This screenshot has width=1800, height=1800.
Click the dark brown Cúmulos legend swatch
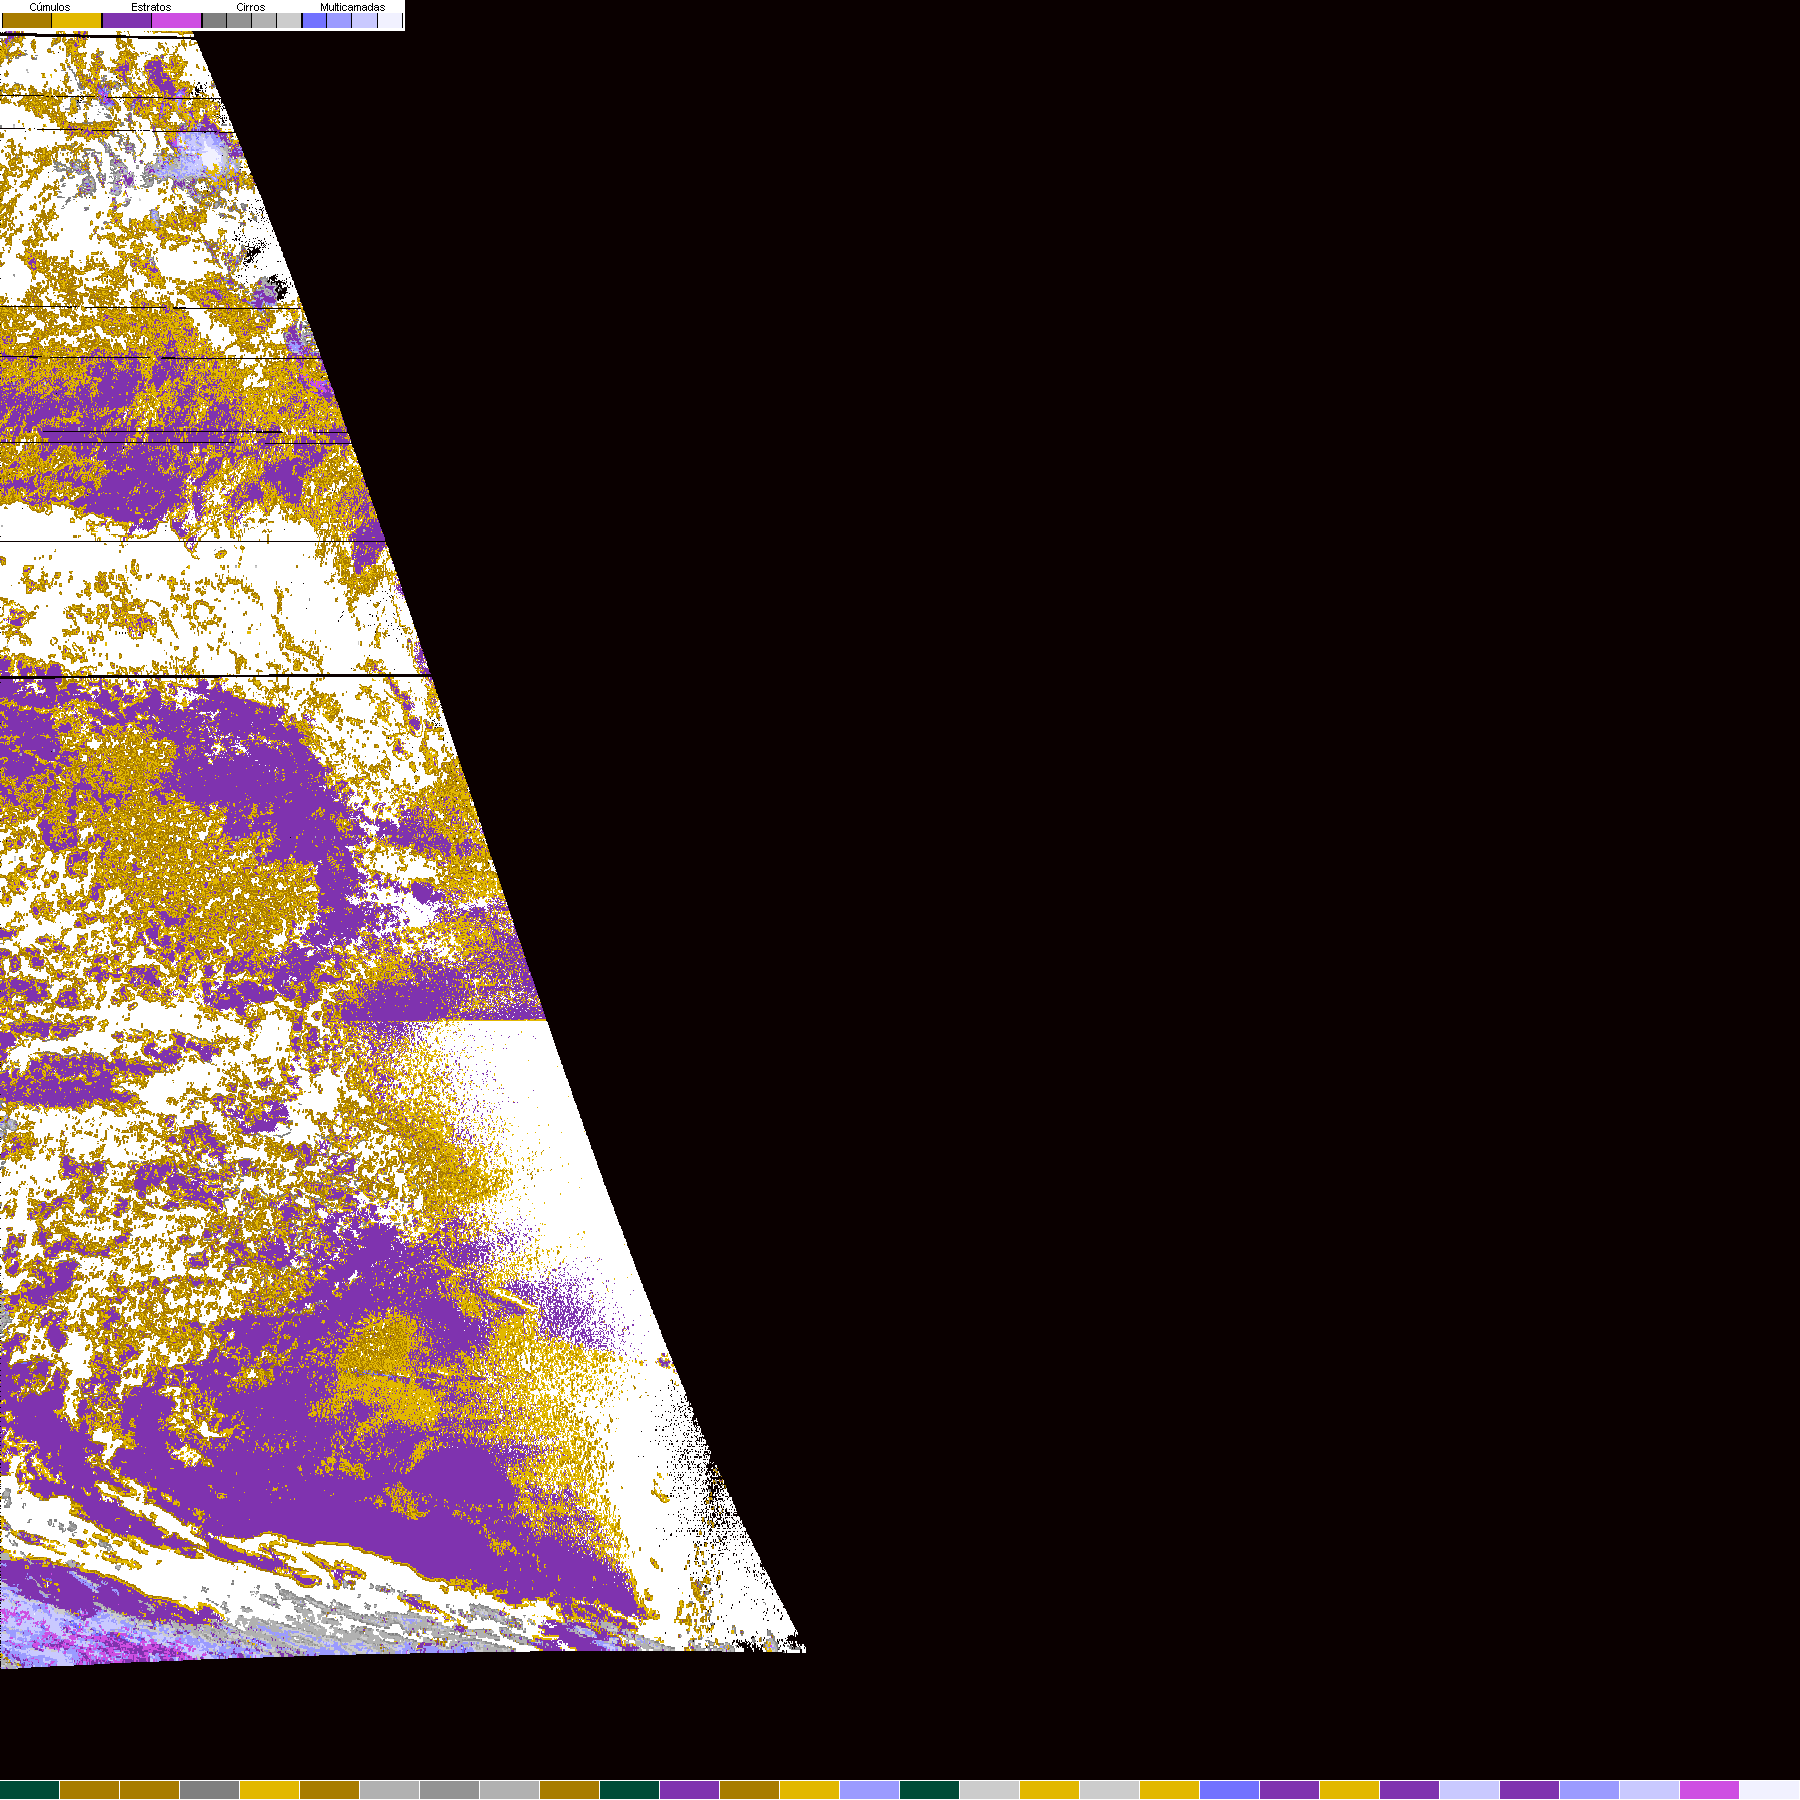coord(27,21)
